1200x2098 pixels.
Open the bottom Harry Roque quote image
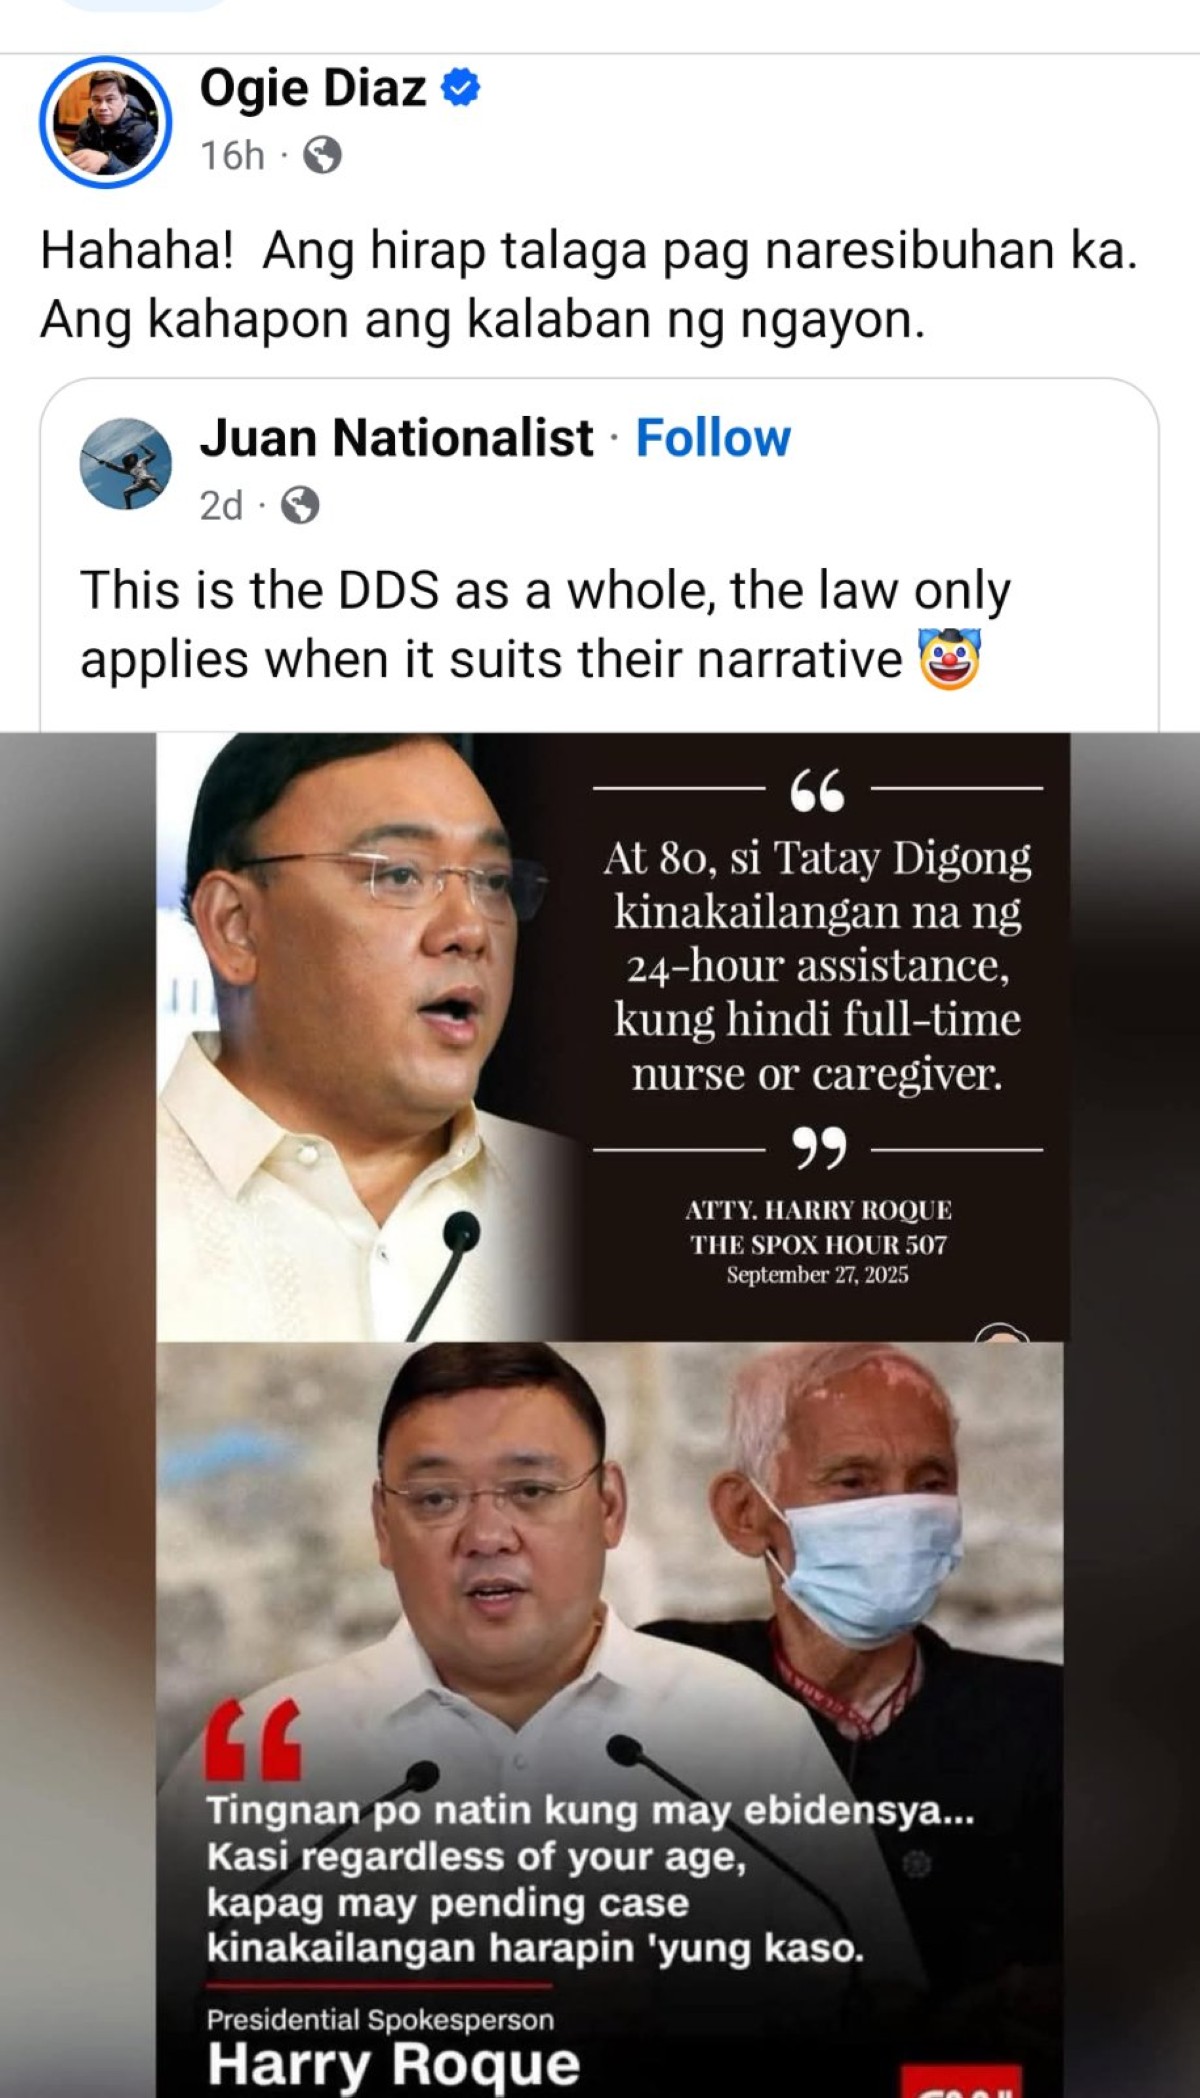point(610,1719)
